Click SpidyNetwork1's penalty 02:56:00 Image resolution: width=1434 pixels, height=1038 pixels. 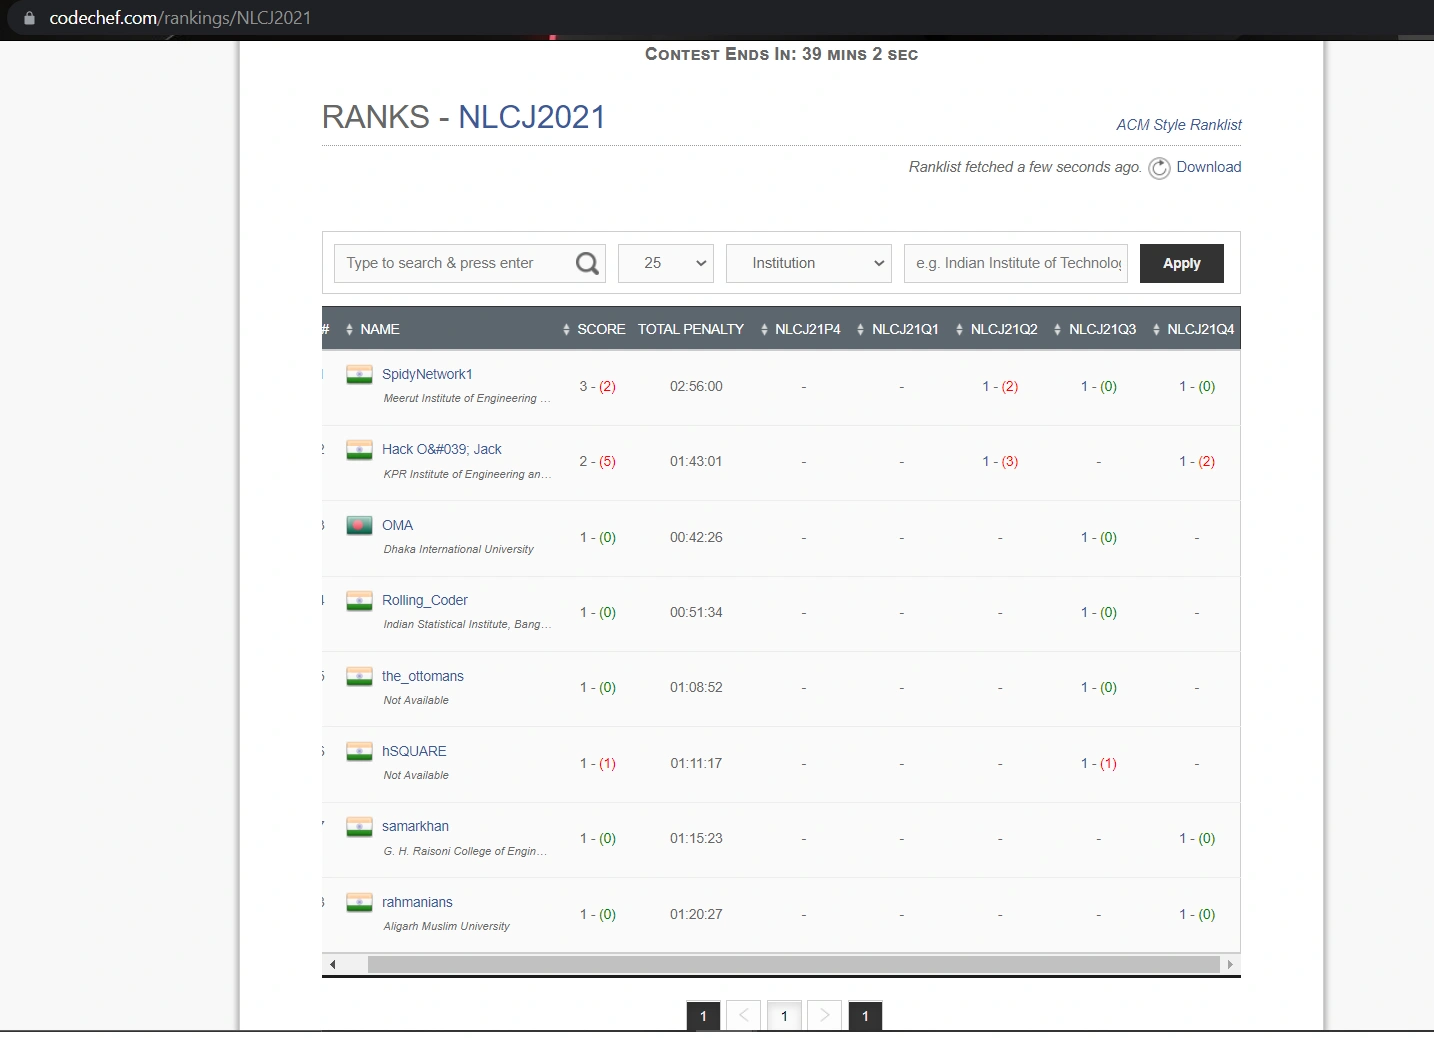(x=696, y=386)
